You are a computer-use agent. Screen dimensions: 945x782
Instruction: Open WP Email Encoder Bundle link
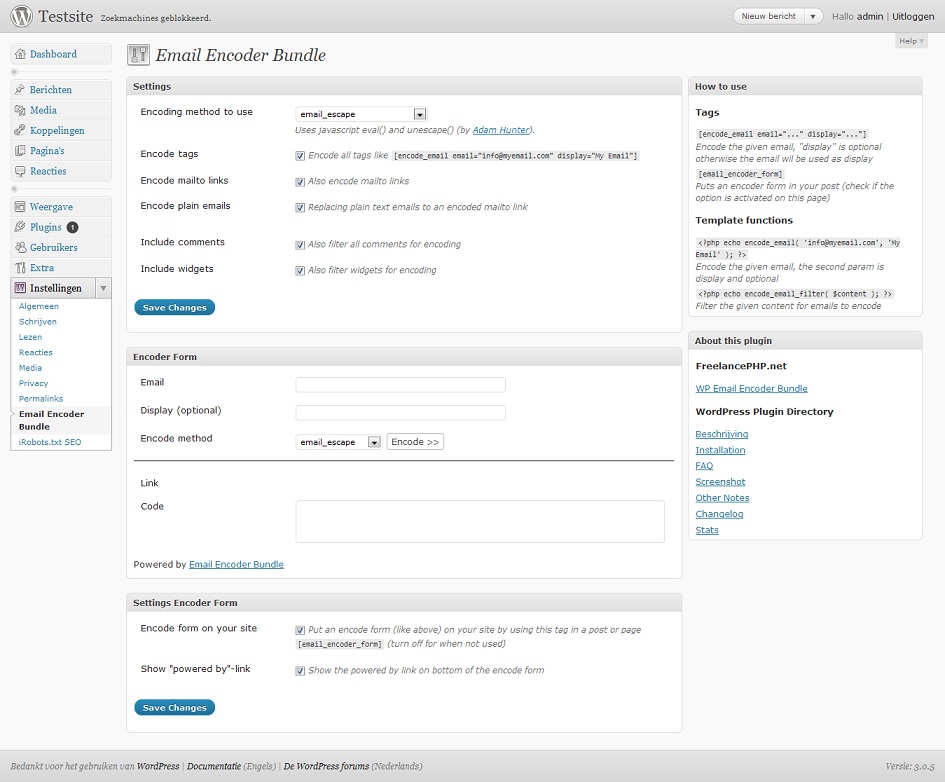tap(751, 389)
